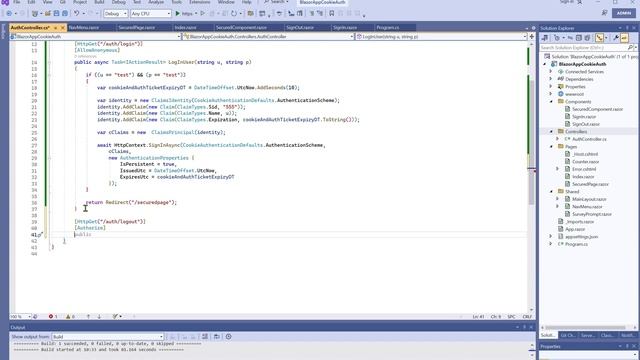Image resolution: width=640 pixels, height=360 pixels.
Task: Open the Any CPU platform dropdown
Action: [x=151, y=13]
